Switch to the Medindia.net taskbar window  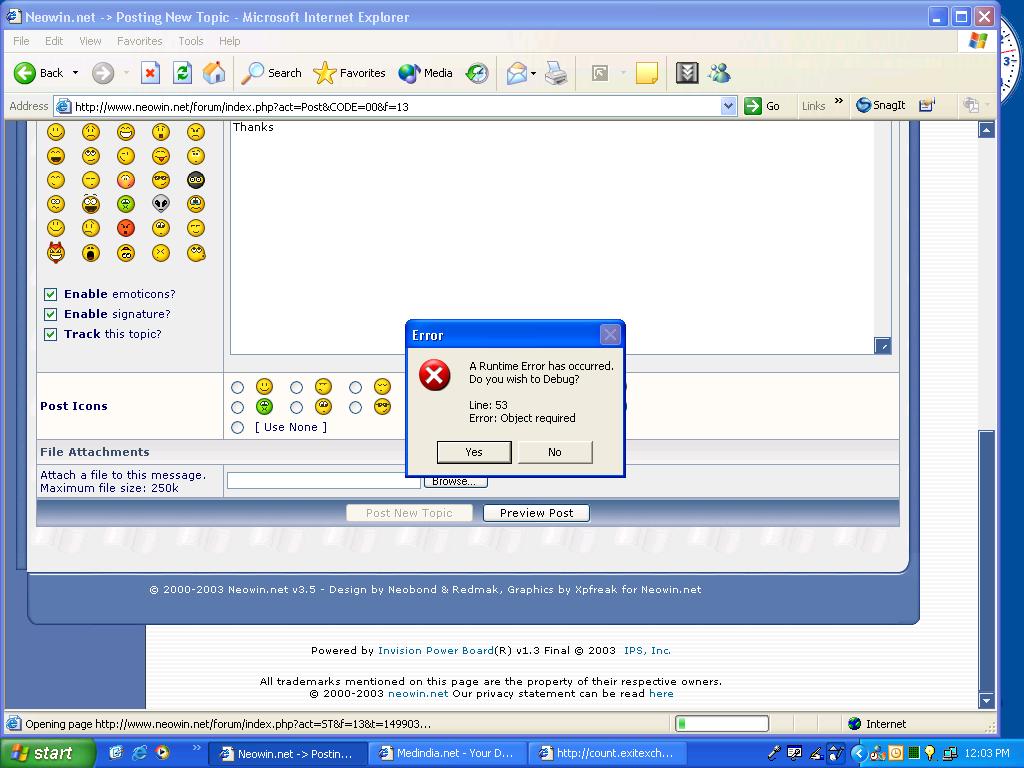pos(448,753)
